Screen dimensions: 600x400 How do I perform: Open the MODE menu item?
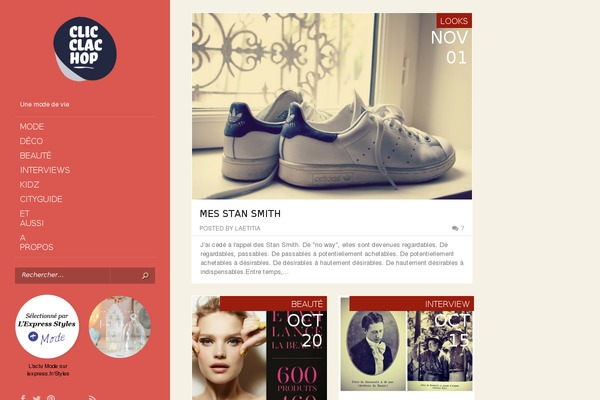pos(32,127)
